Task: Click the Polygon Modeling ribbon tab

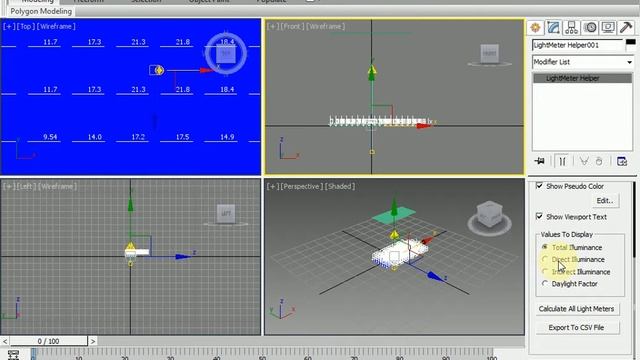Action: point(41,11)
